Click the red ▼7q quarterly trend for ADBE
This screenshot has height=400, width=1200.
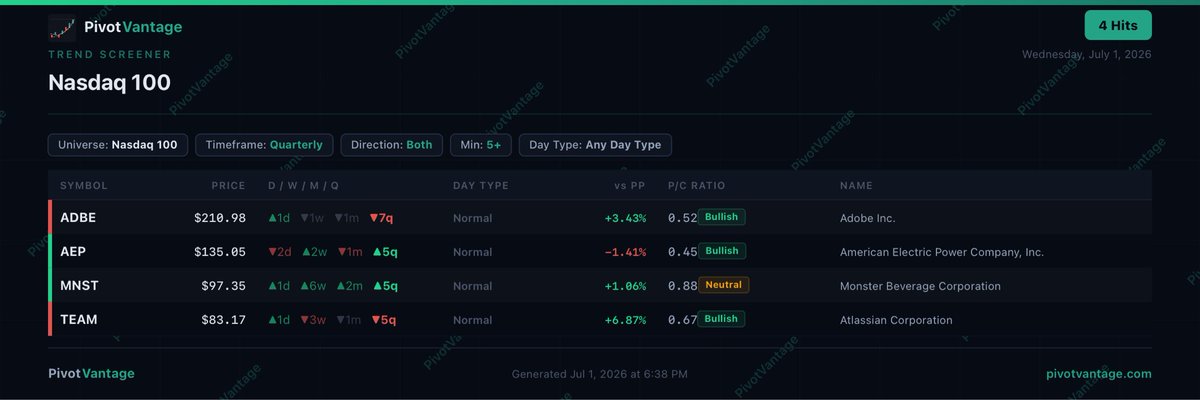click(381, 218)
